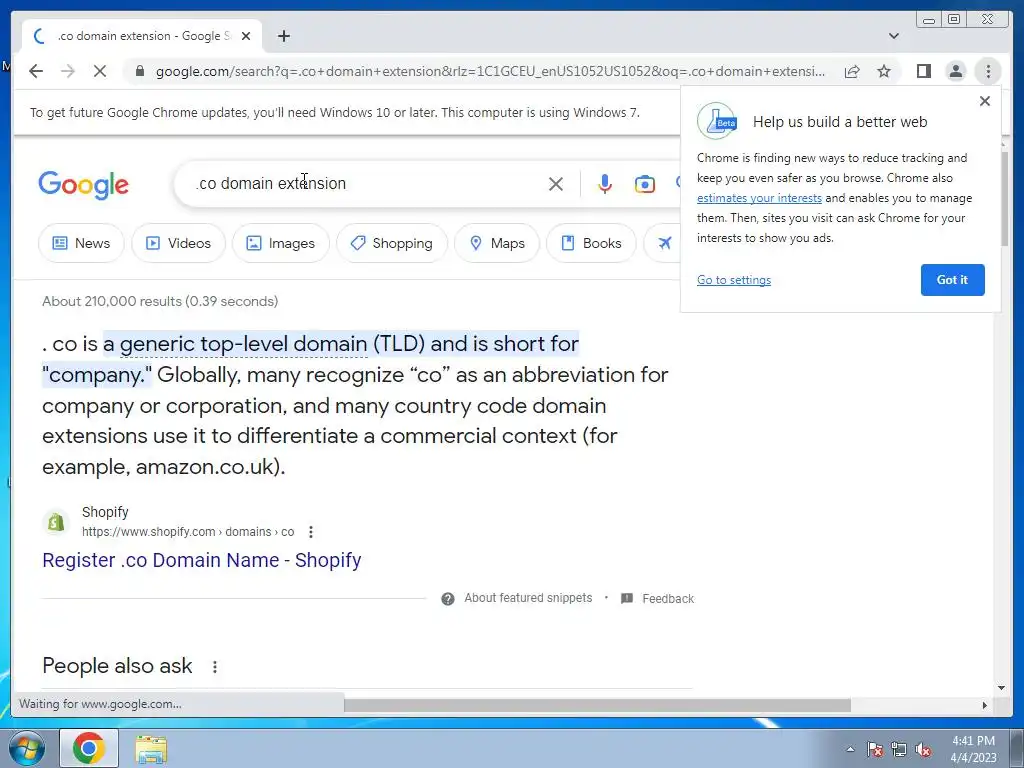Open About featured snippets
Image resolution: width=1024 pixels, height=768 pixels.
528,598
